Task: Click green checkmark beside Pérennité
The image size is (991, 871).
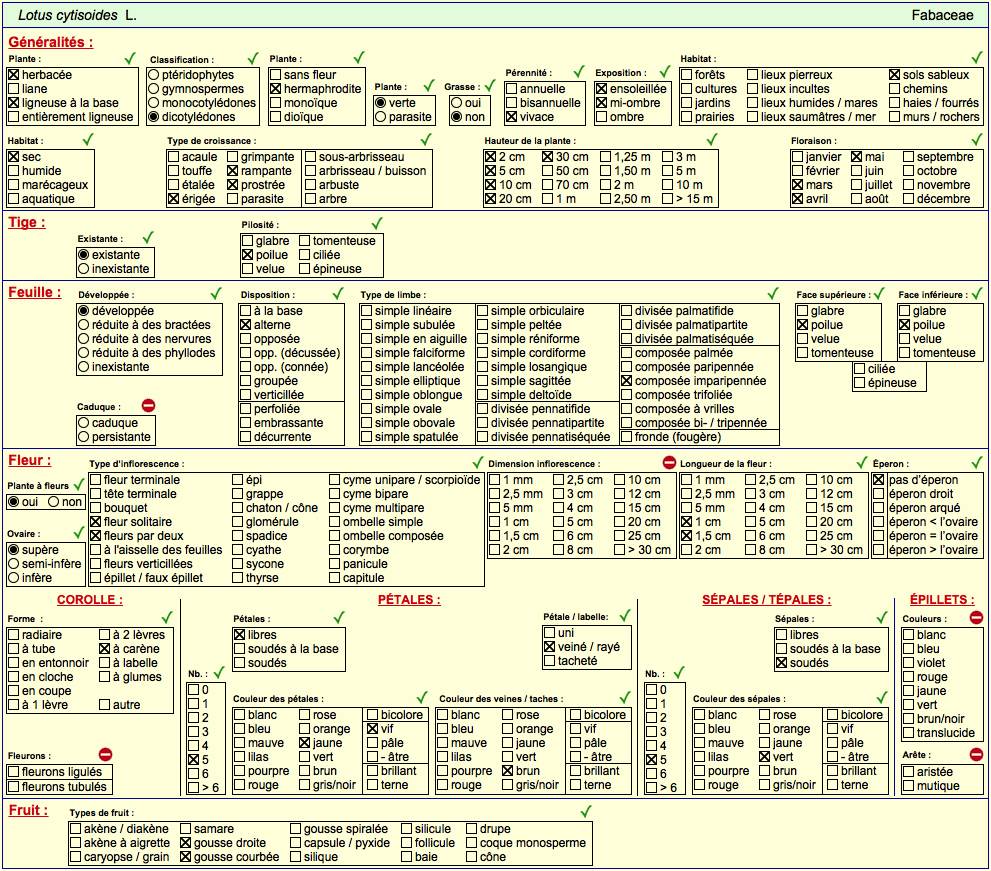Action: point(579,71)
